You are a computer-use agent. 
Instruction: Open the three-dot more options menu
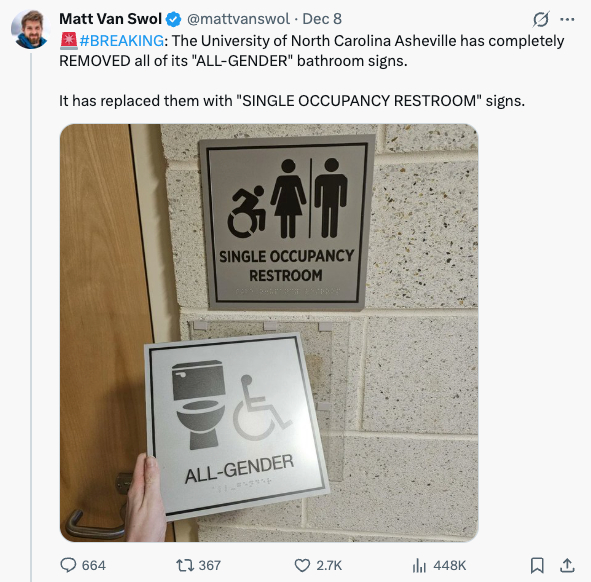[x=567, y=19]
